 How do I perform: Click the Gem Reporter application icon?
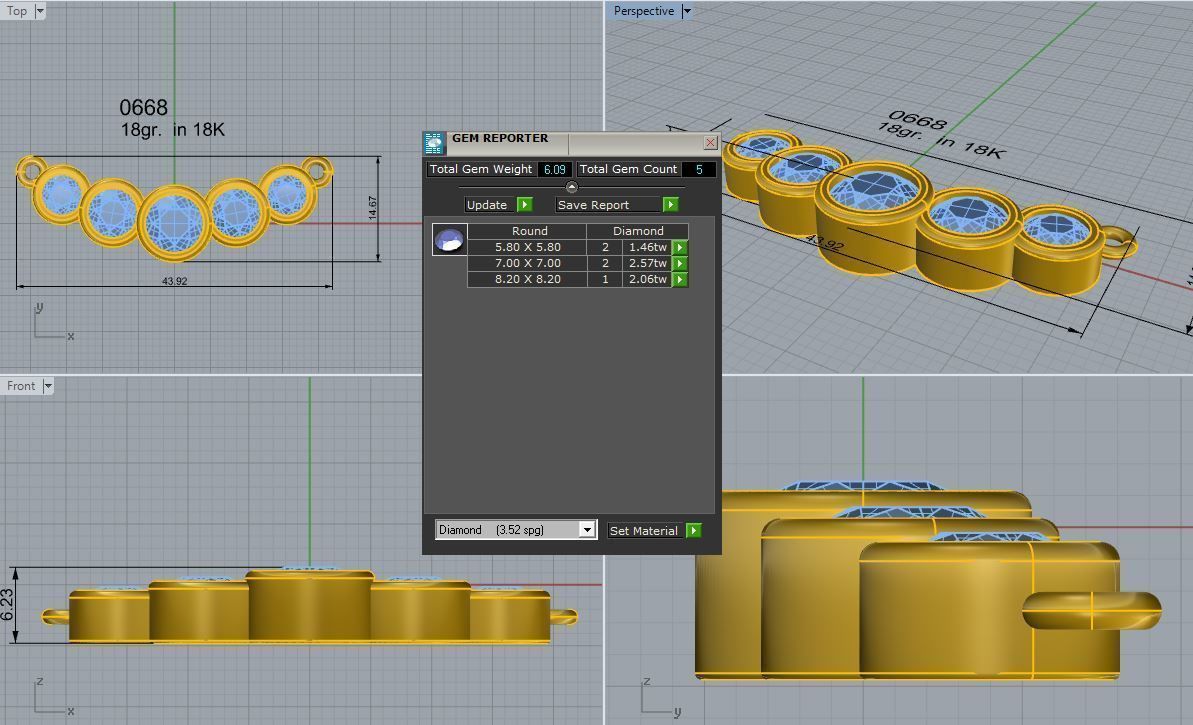tap(434, 143)
